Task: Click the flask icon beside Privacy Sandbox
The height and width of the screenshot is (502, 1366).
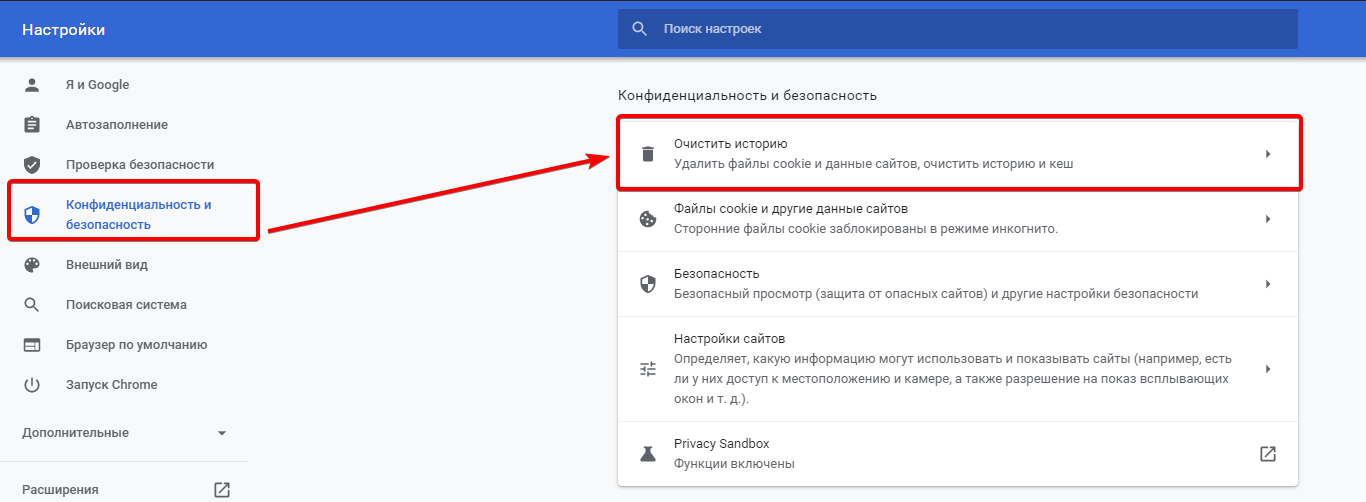Action: [648, 454]
